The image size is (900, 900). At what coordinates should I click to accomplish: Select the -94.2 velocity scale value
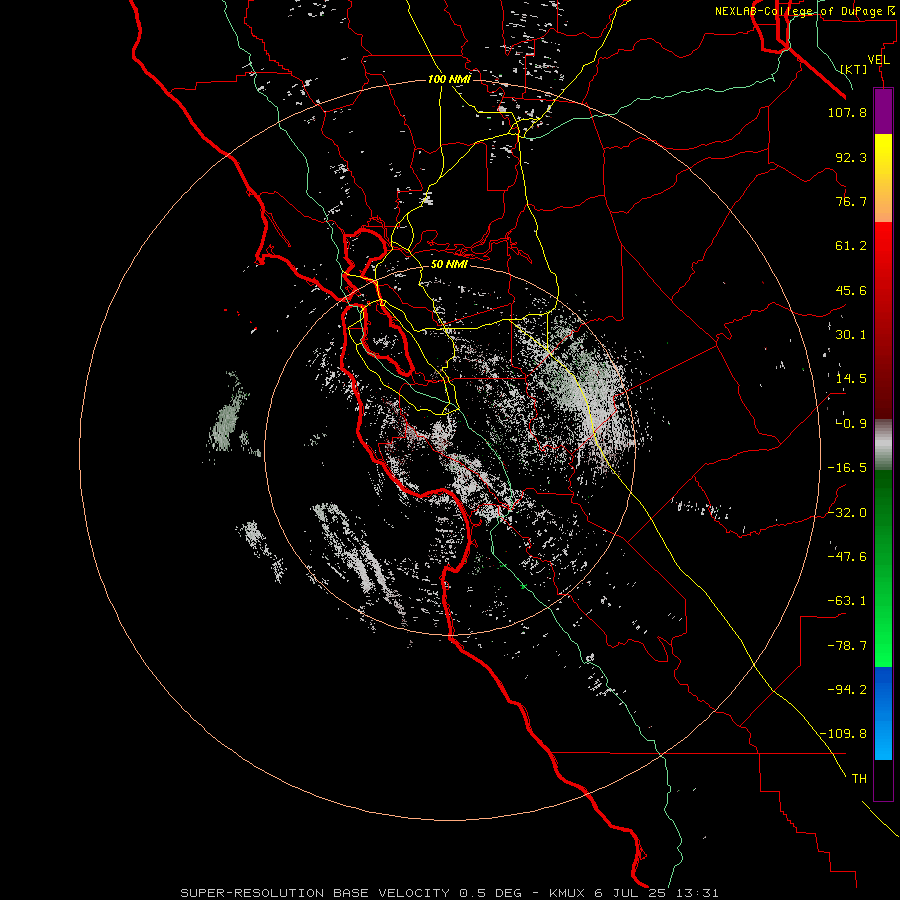pos(847,689)
